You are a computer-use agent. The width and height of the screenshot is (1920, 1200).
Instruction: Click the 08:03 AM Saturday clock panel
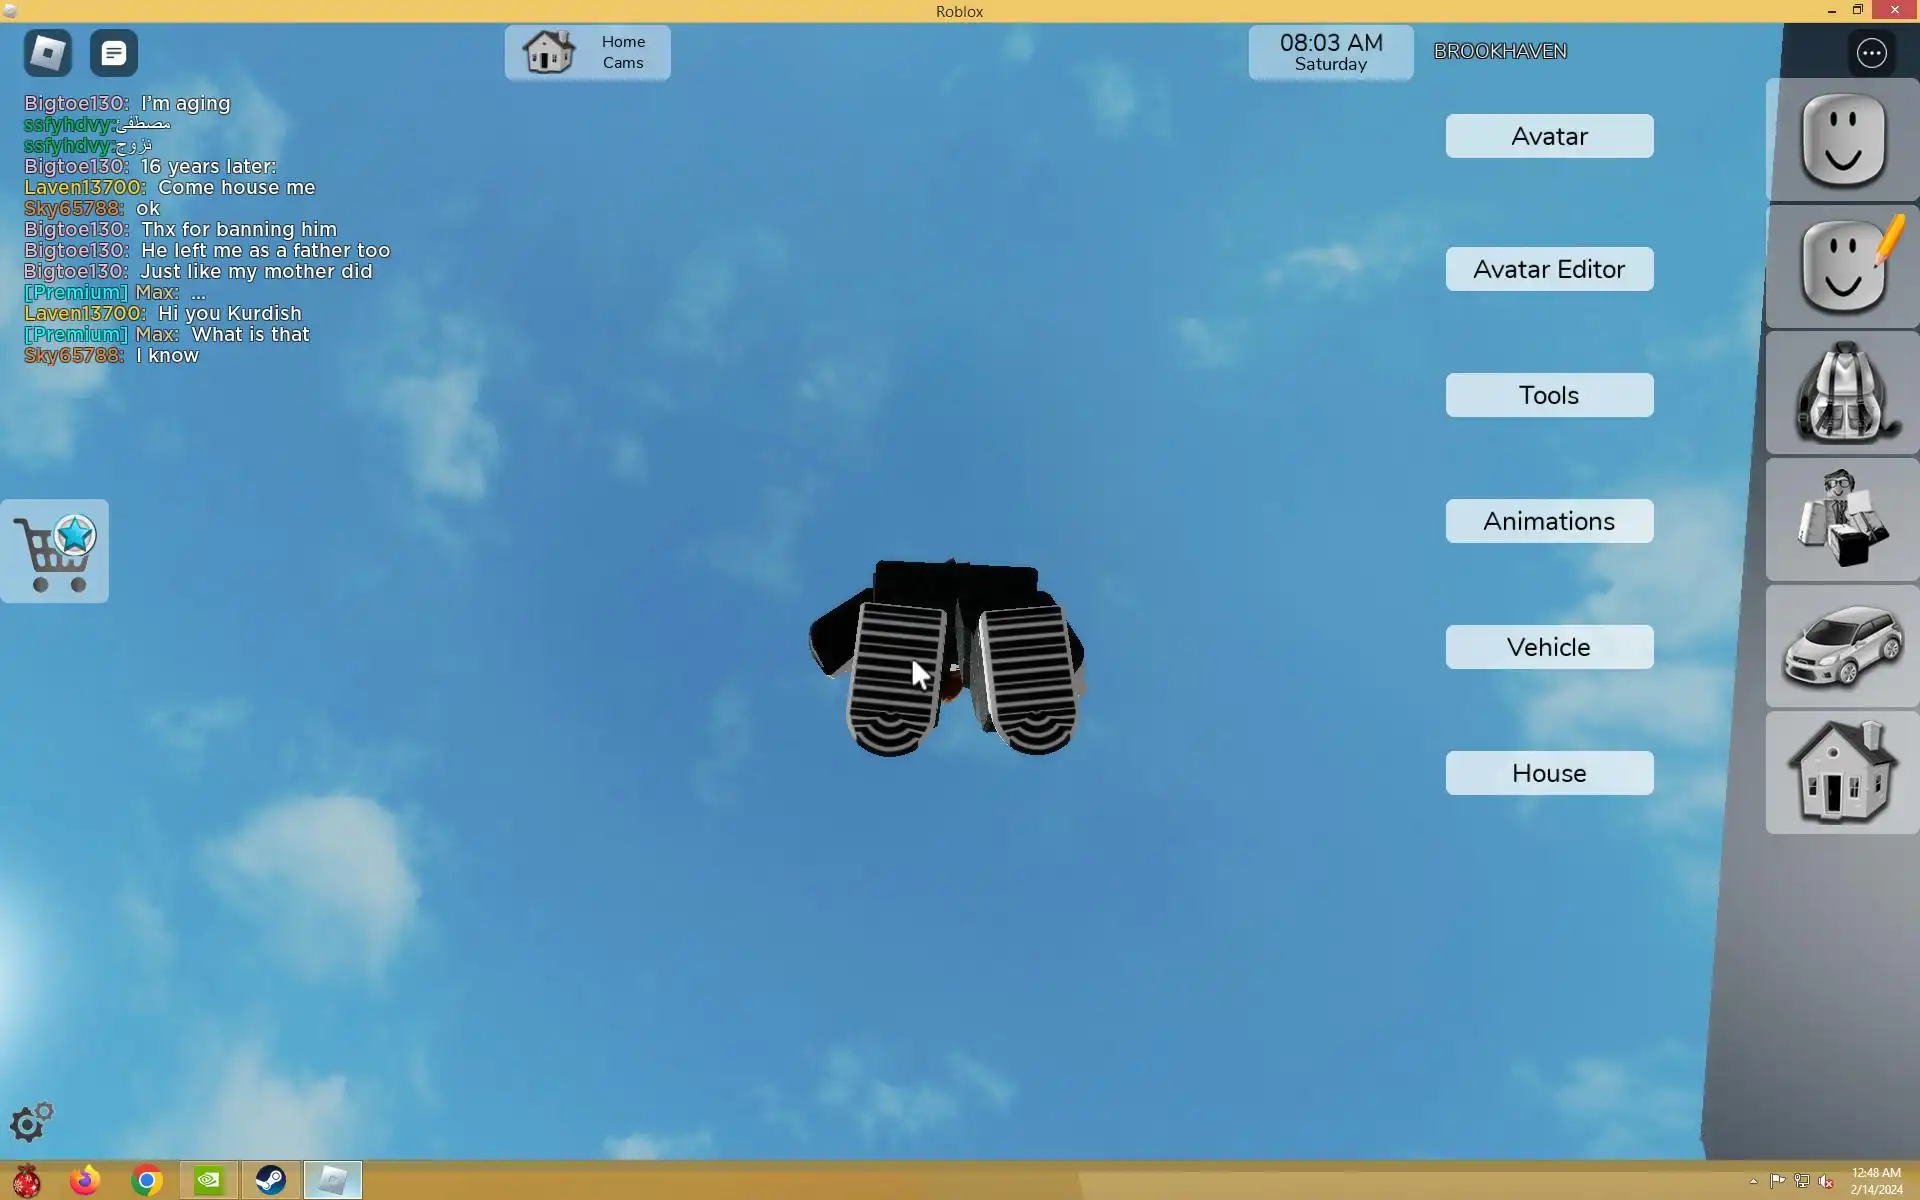[1330, 52]
